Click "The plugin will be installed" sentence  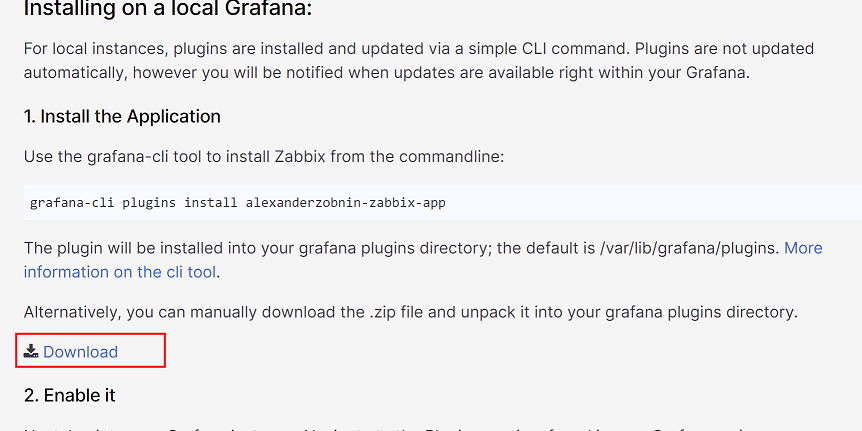click(x=300, y=247)
